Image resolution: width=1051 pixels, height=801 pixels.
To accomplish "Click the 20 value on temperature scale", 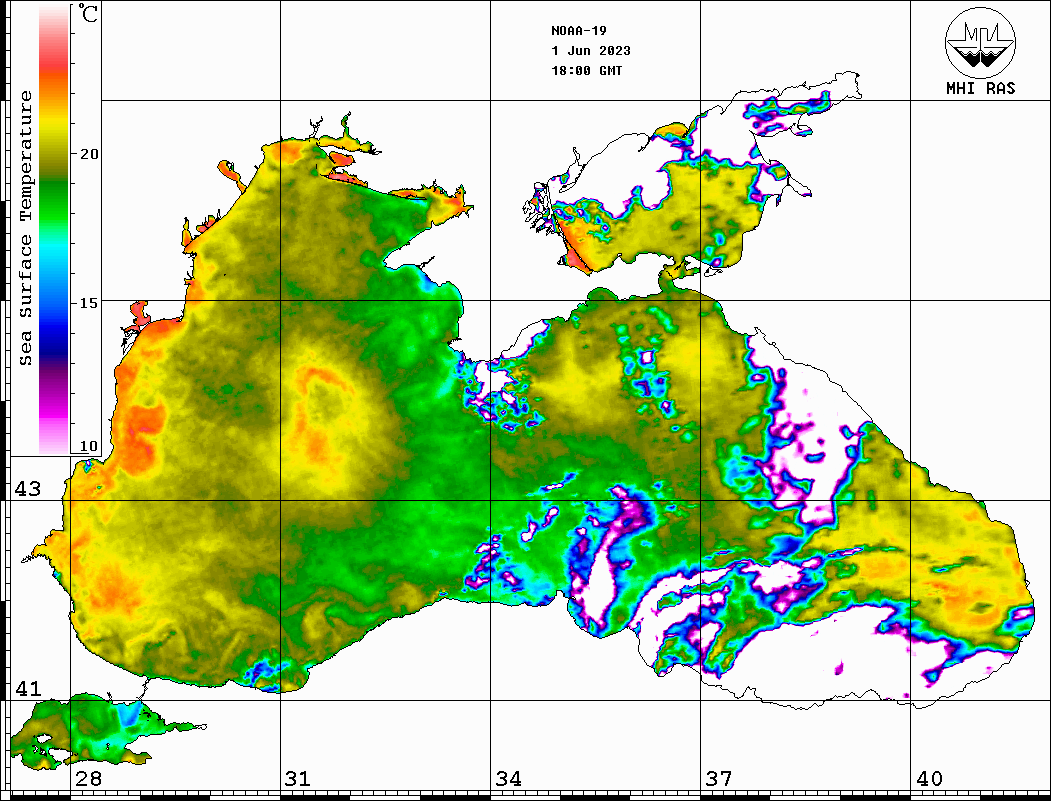I will tap(88, 154).
